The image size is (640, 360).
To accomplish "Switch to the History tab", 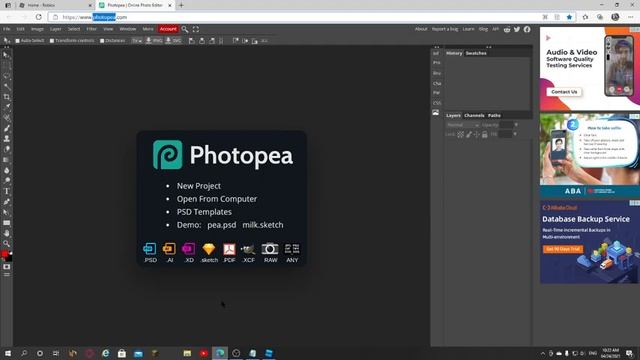I will point(454,53).
